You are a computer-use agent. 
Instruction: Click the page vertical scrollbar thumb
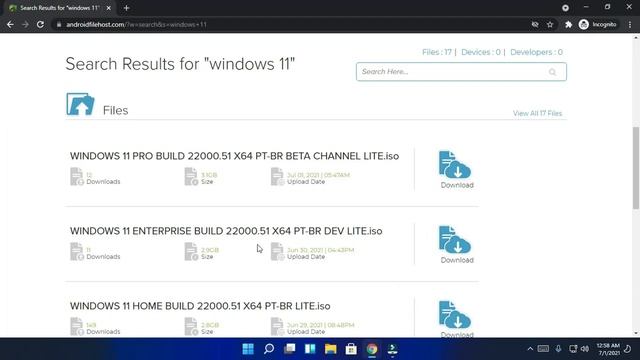click(636, 168)
